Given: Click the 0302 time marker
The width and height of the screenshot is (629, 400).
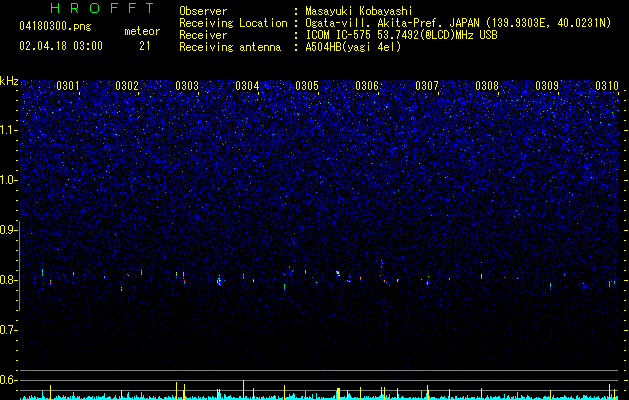Looking at the screenshot, I should coord(127,86).
